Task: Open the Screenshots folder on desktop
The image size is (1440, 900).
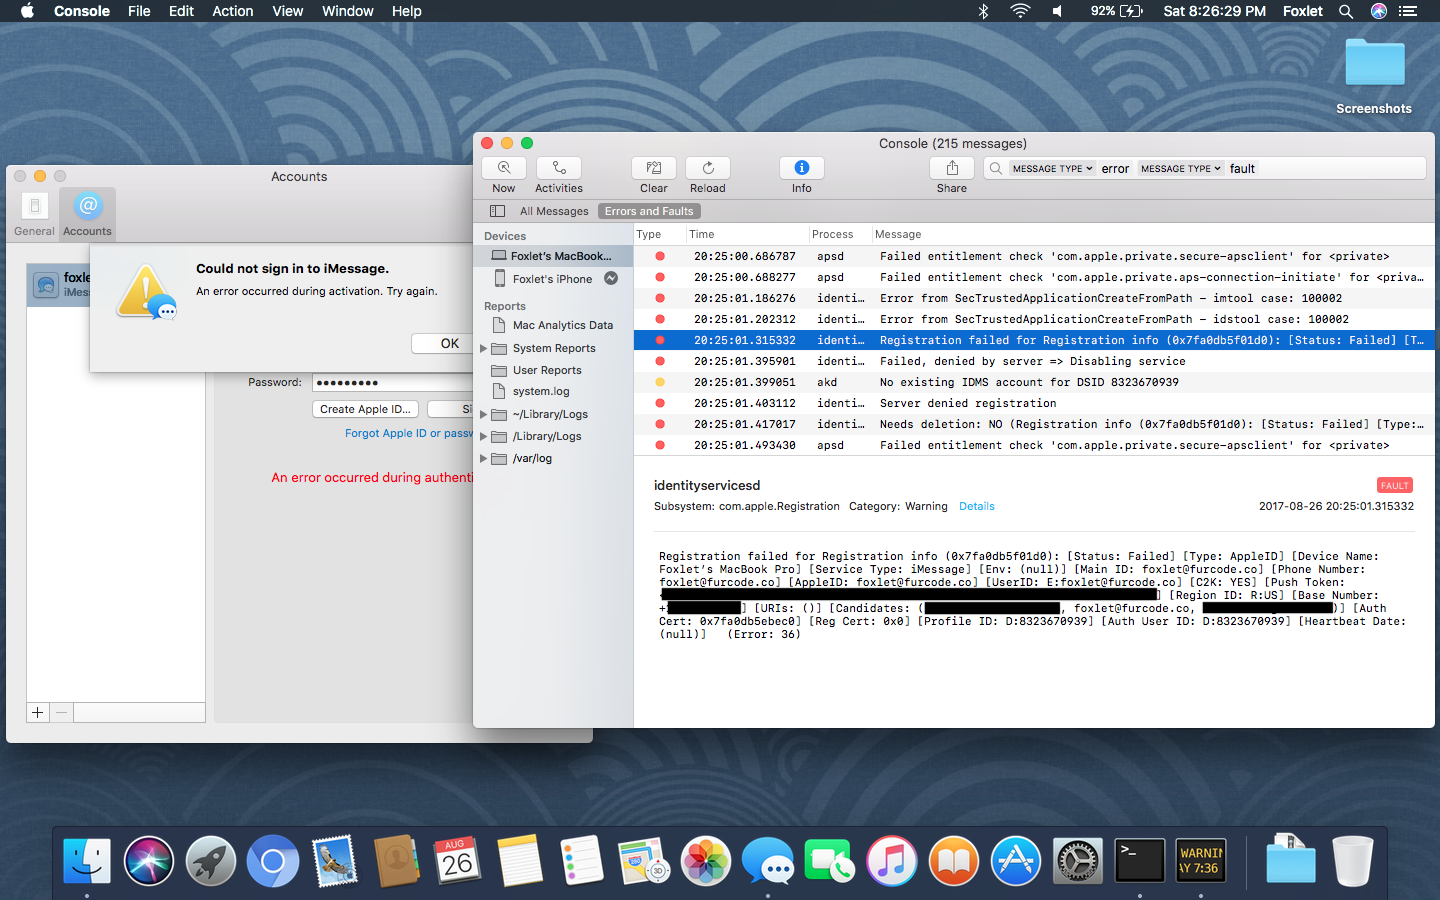Action: pyautogui.click(x=1374, y=77)
